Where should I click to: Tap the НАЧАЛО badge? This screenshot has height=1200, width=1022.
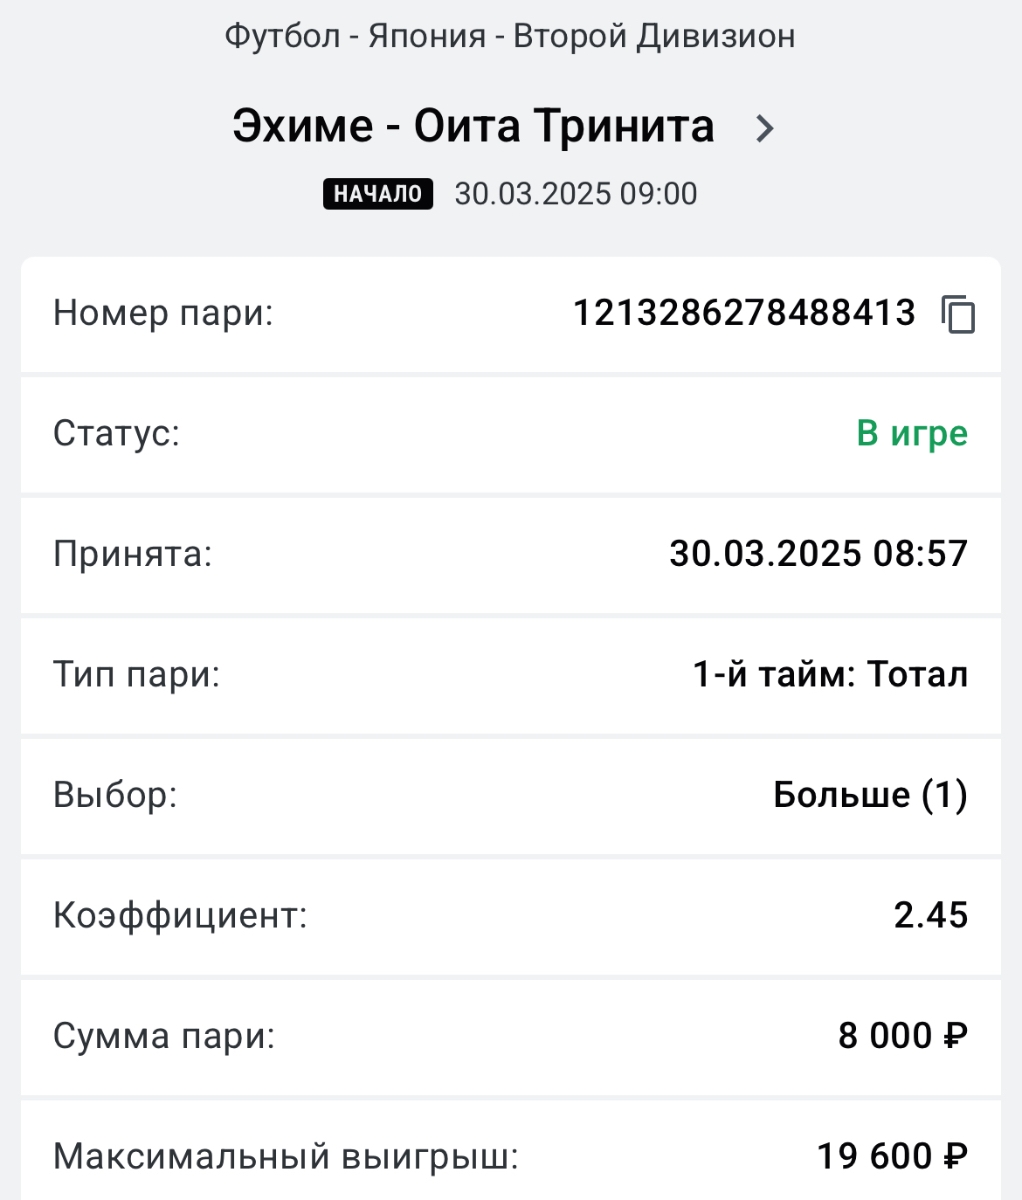378,193
